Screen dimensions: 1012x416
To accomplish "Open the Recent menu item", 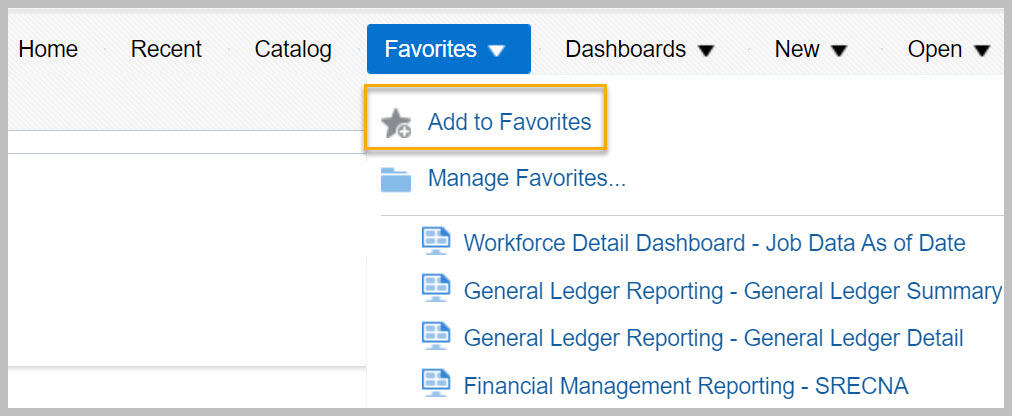I will coord(167,49).
